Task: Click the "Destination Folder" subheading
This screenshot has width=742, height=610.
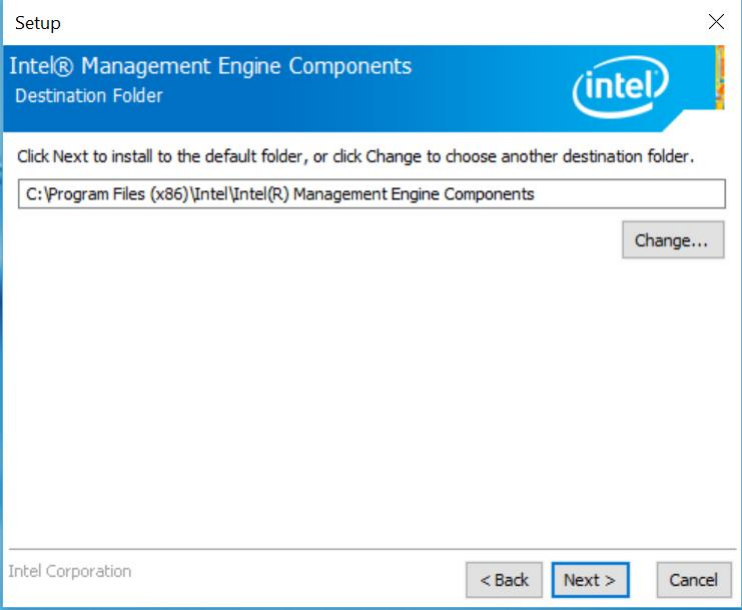Action: [89, 96]
